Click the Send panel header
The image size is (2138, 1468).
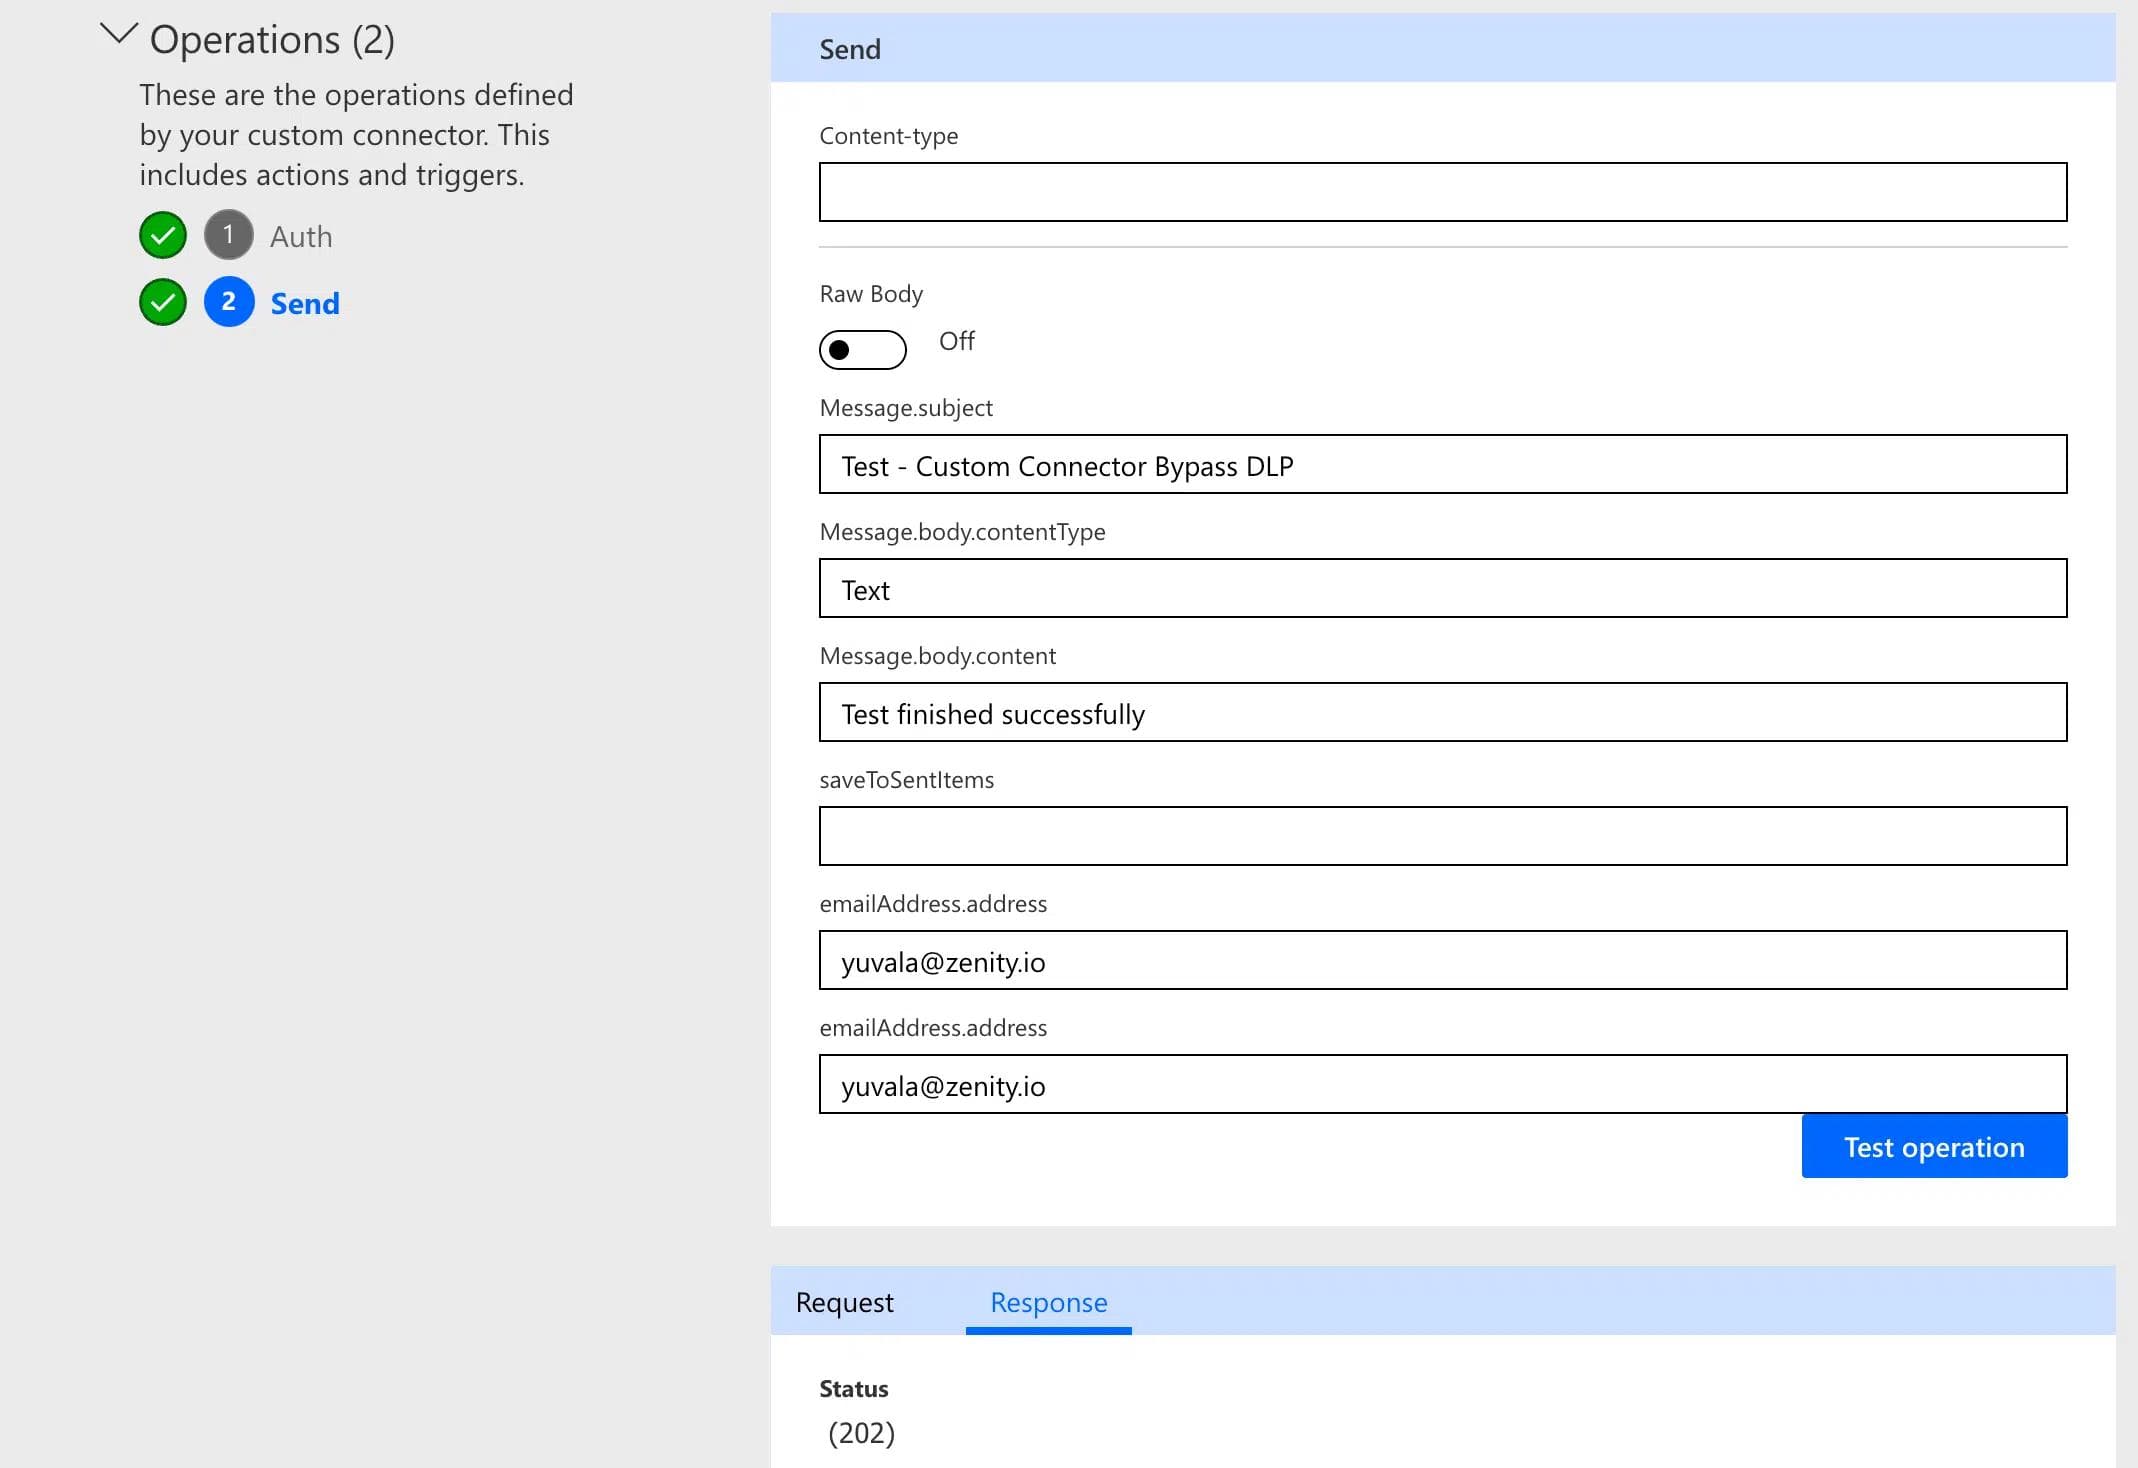(1442, 49)
